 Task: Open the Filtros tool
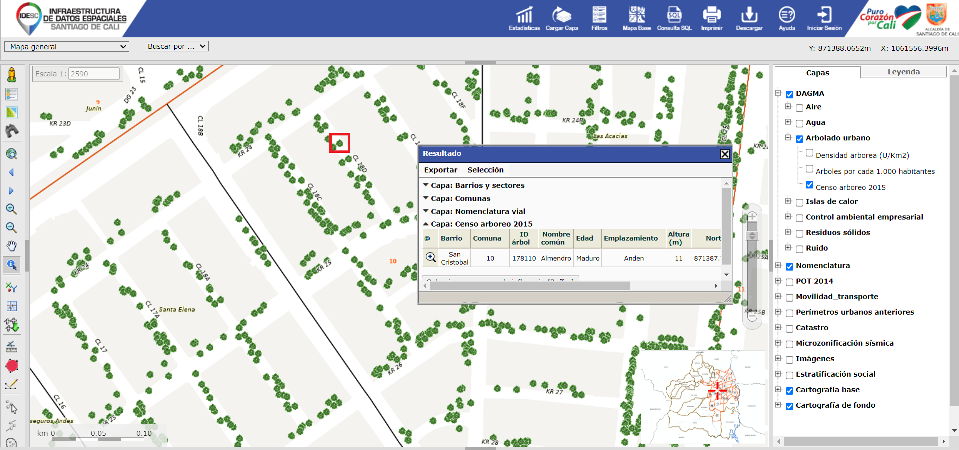[x=599, y=17]
